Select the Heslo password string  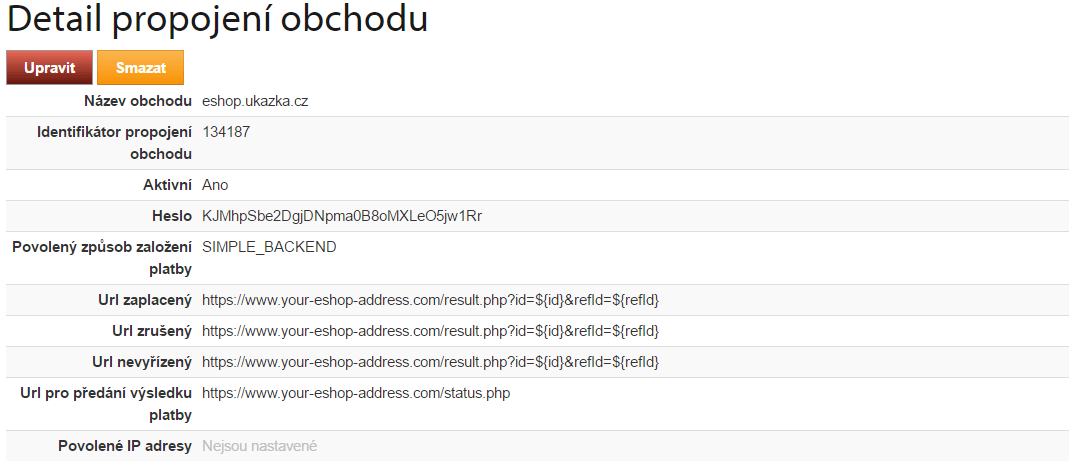pos(342,216)
